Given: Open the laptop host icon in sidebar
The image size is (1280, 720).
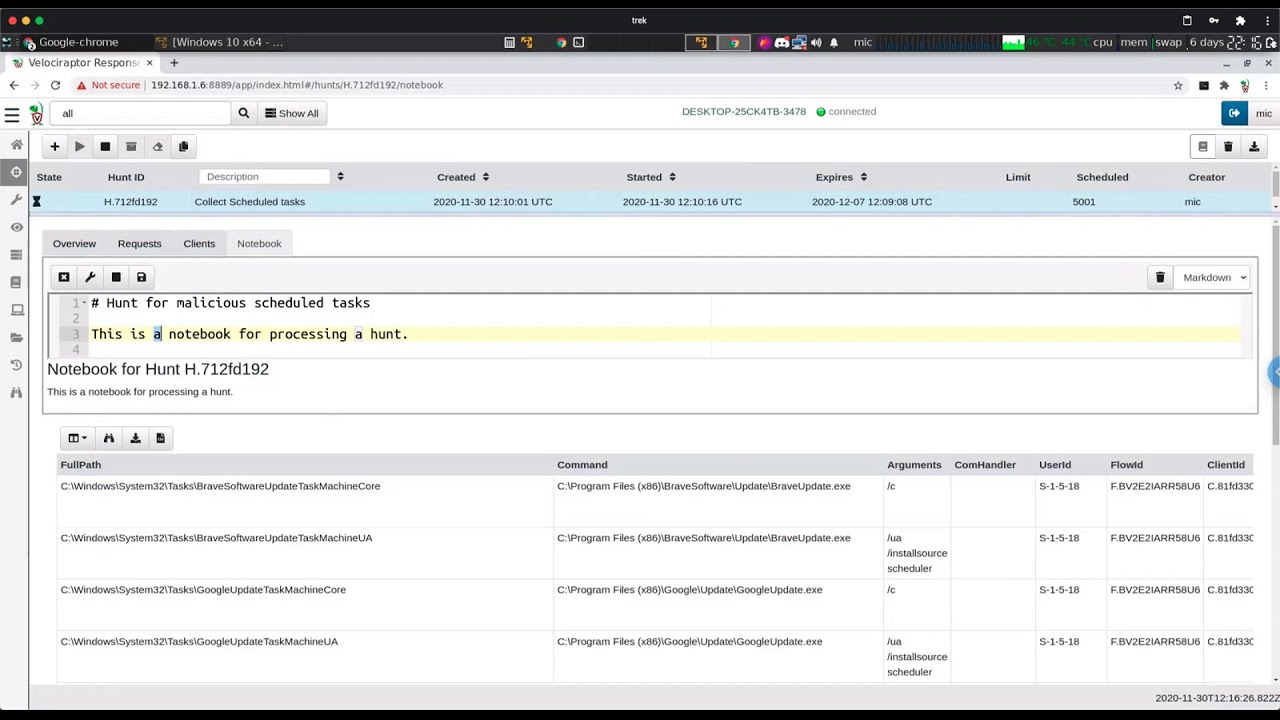Looking at the screenshot, I should point(16,310).
